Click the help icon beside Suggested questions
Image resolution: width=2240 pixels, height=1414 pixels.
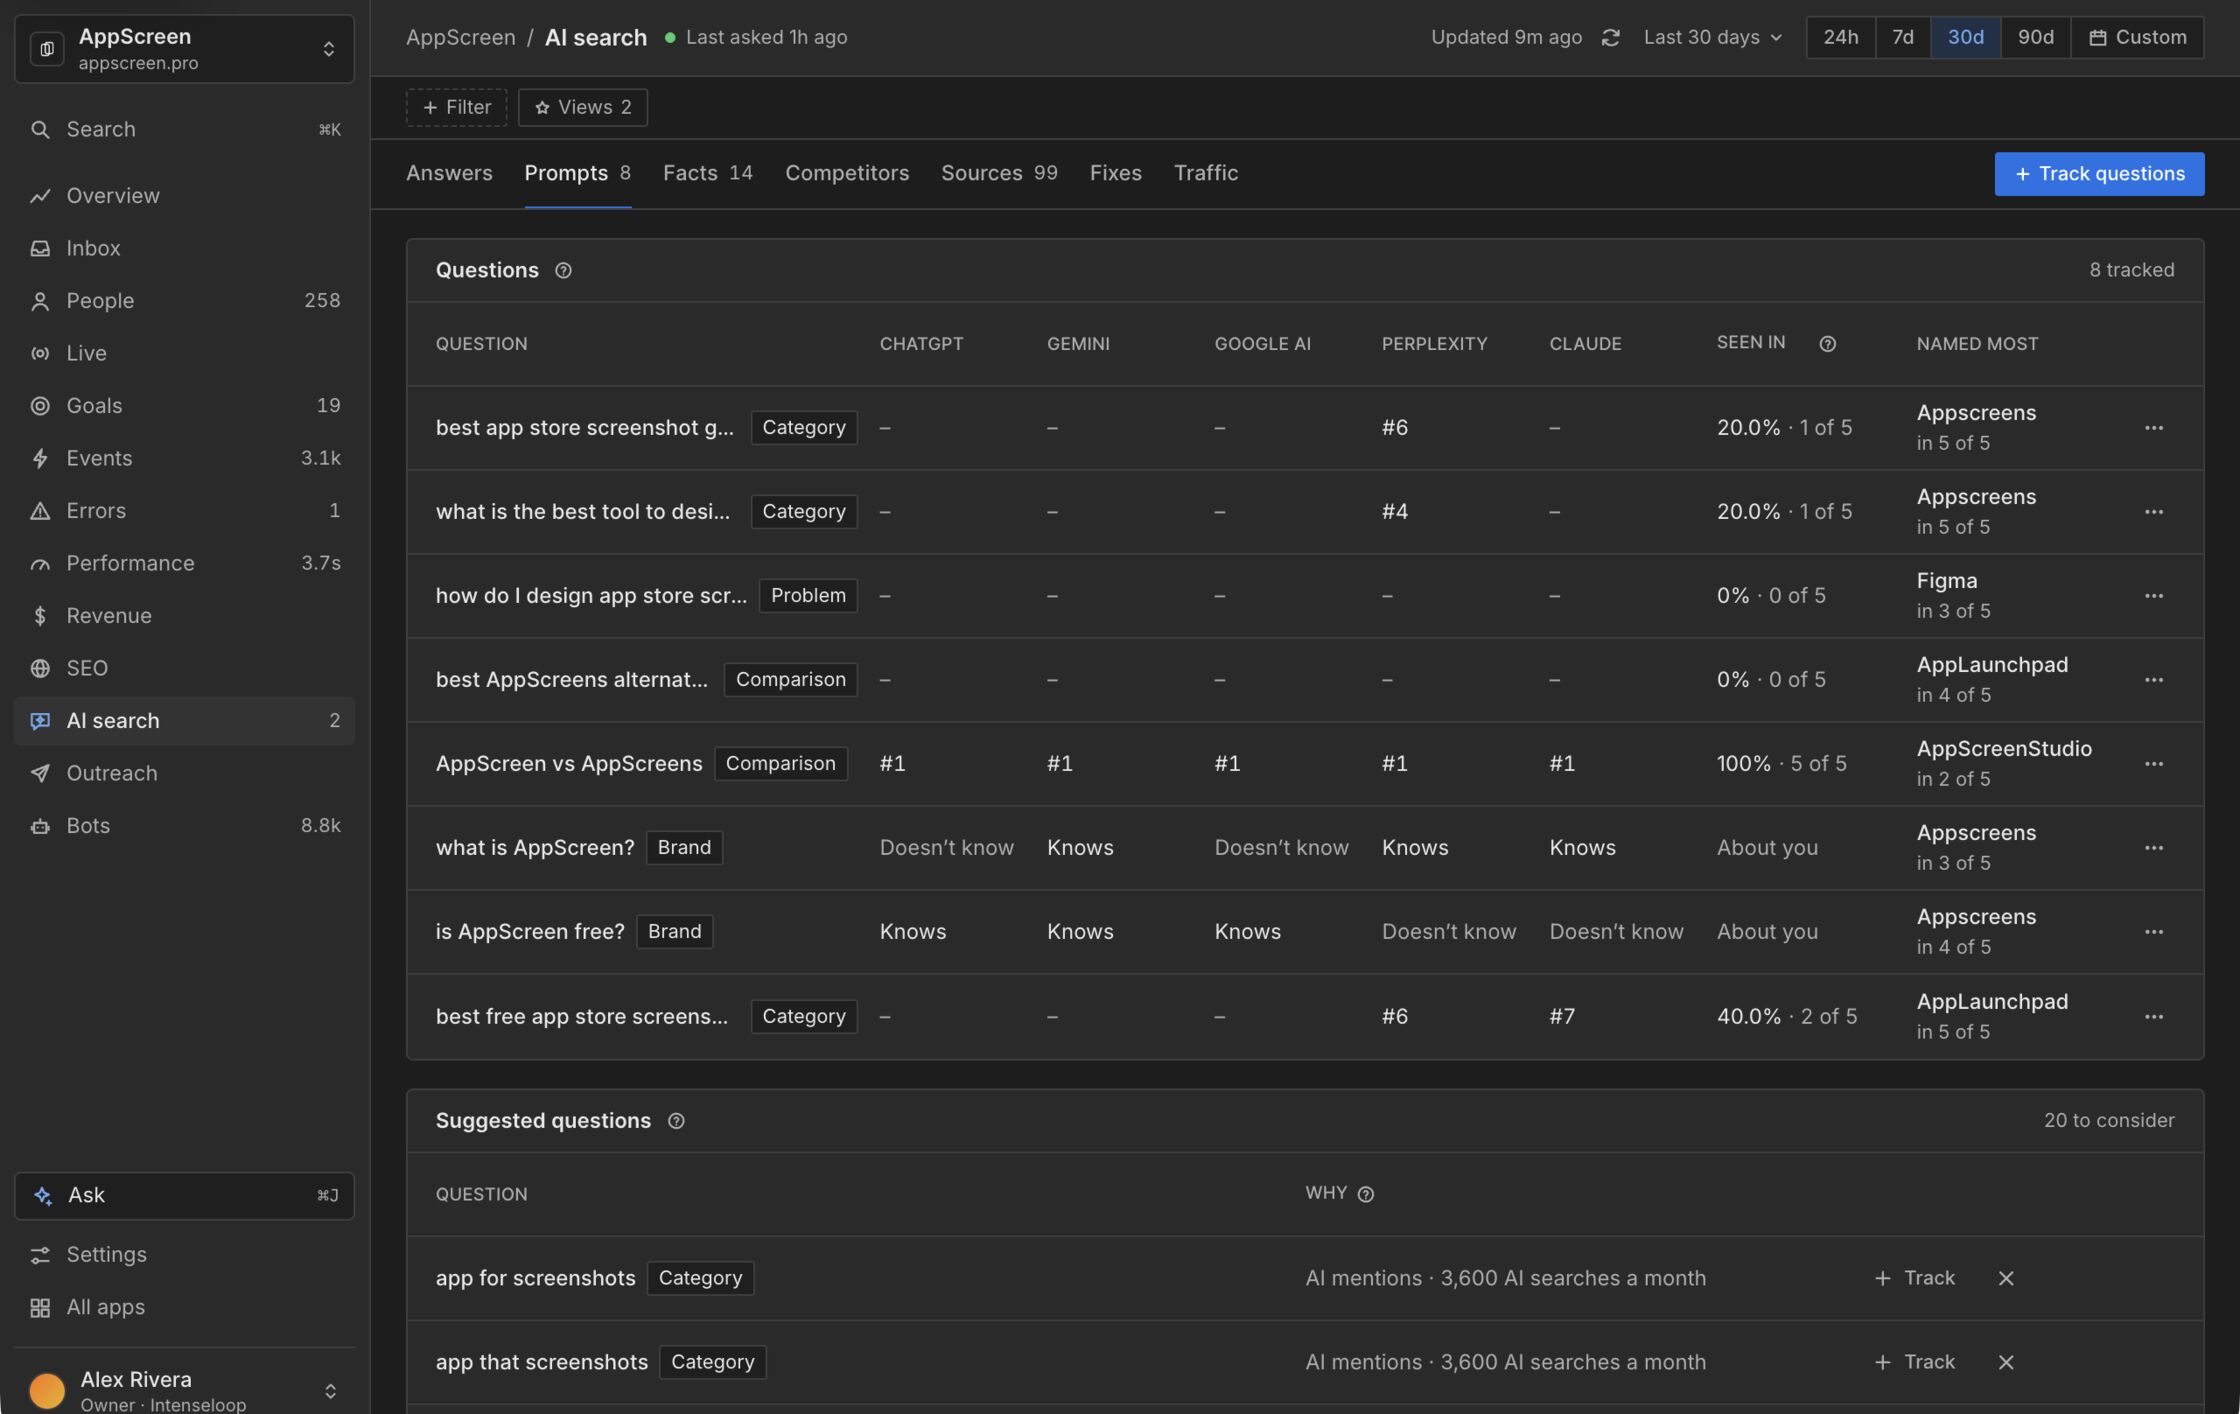coord(676,1121)
